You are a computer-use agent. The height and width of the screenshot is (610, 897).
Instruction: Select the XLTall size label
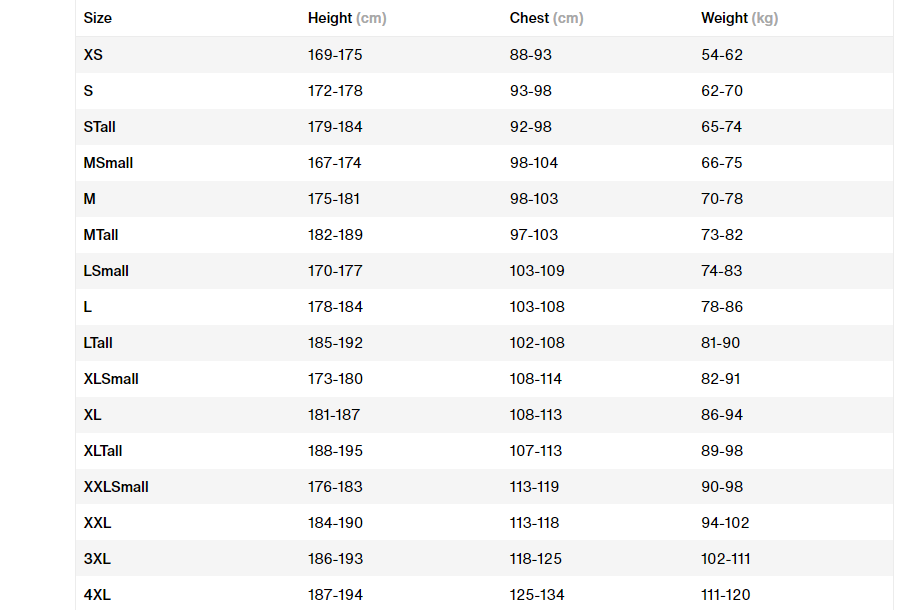click(103, 451)
